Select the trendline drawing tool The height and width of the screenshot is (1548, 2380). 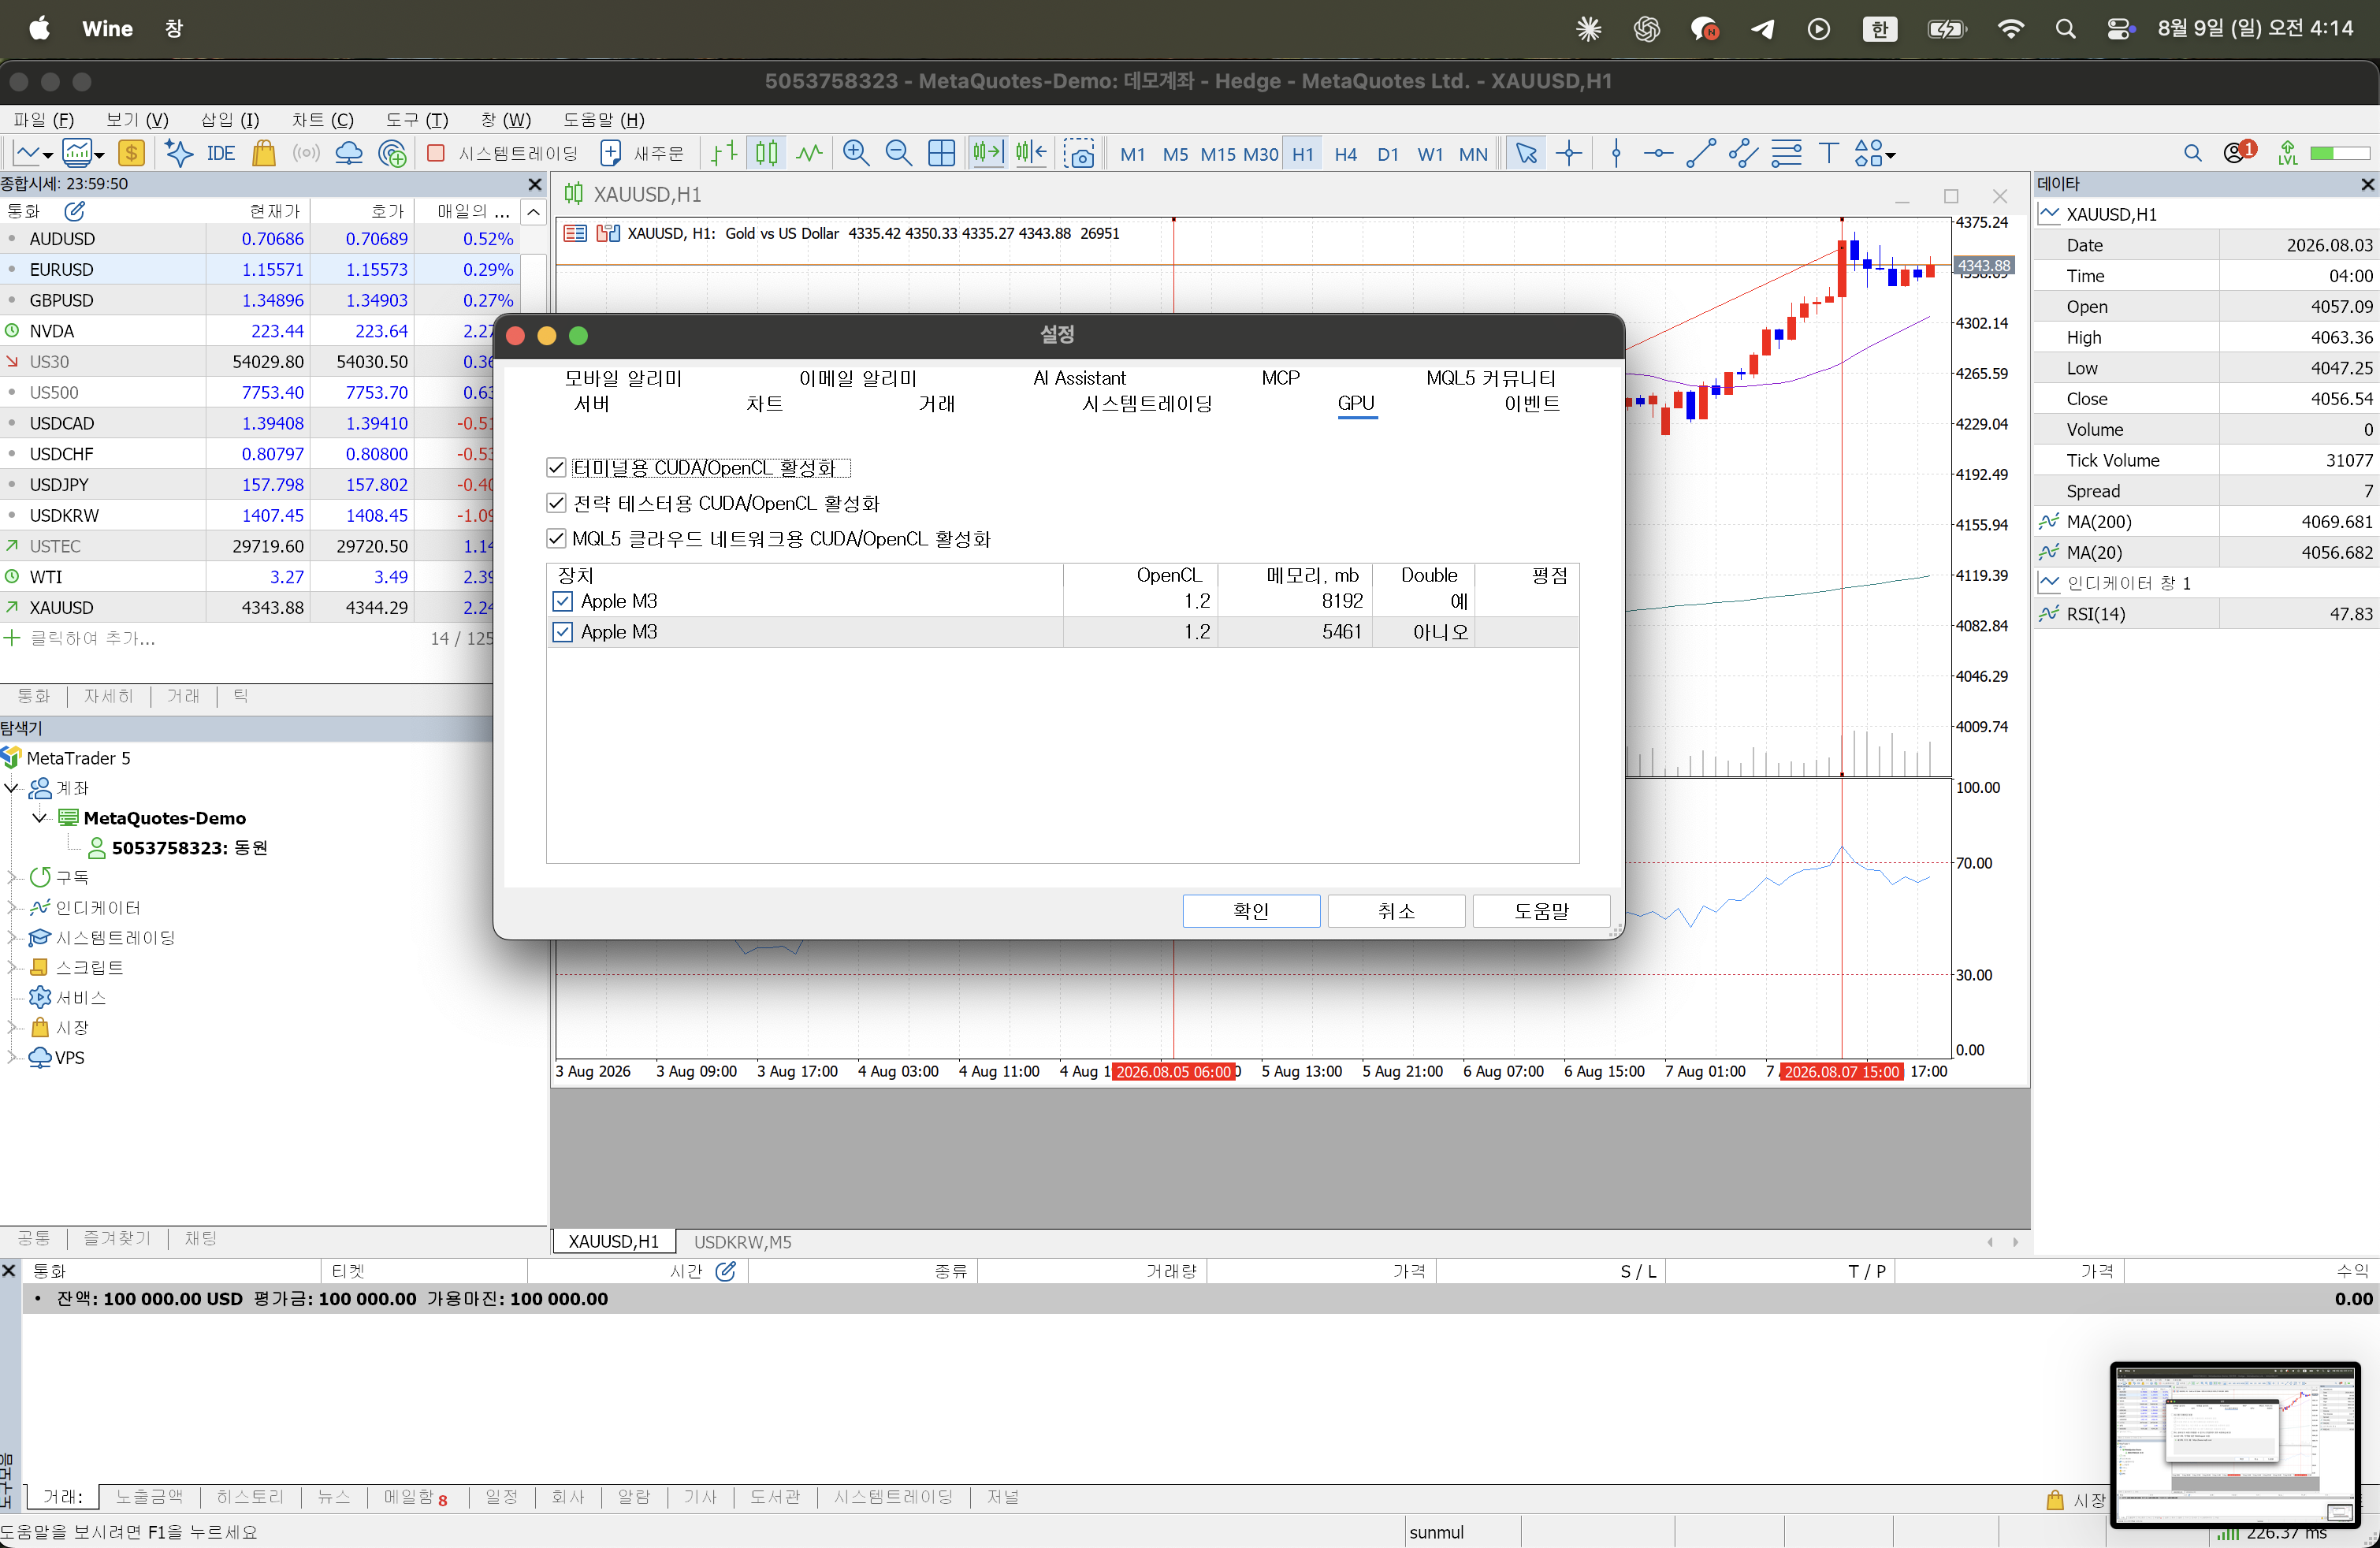1701,153
